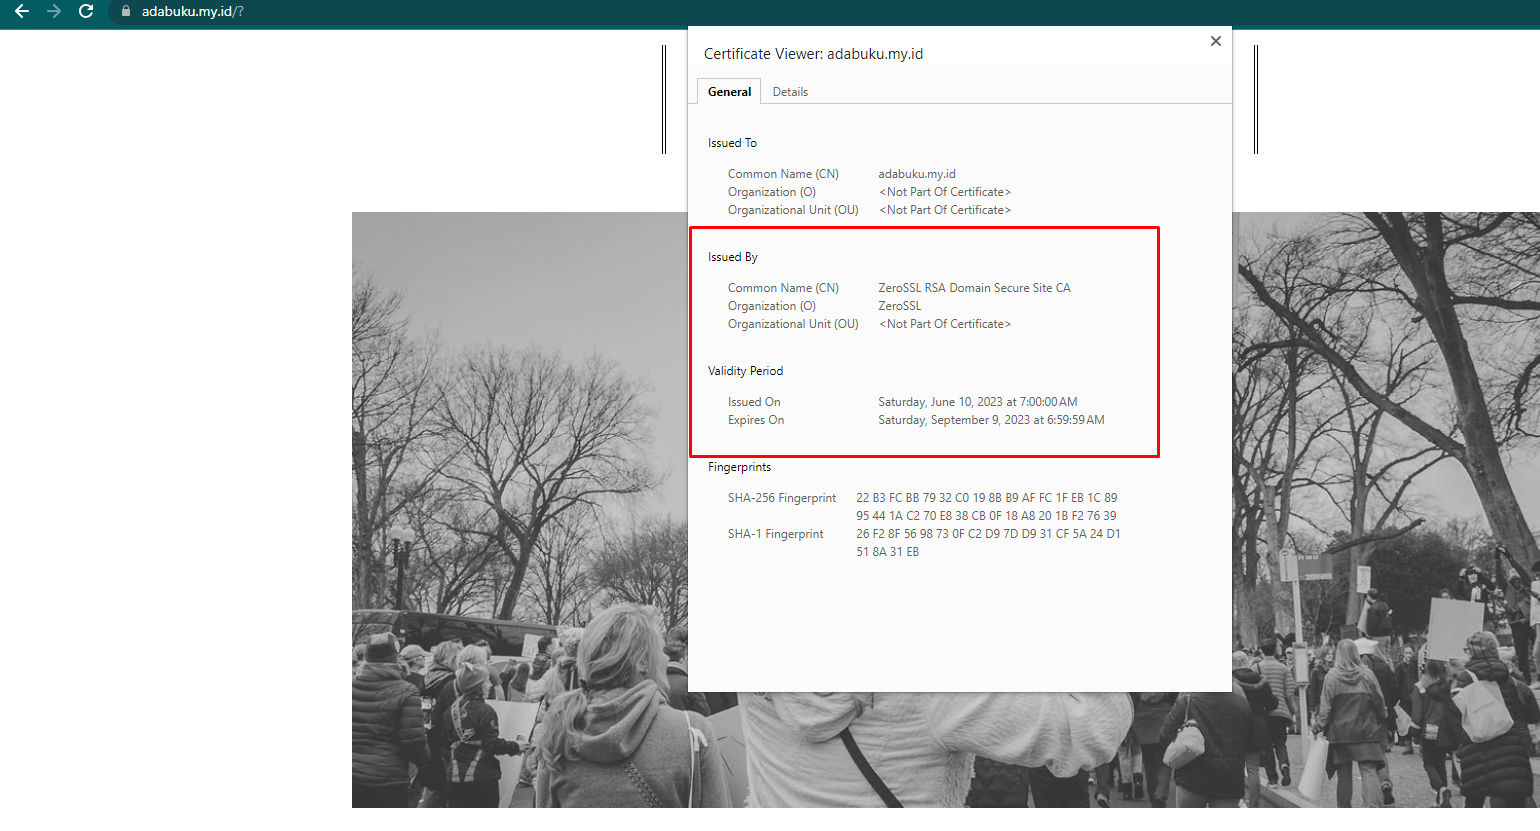Go forward in browser history
The image size is (1540, 831).
point(54,11)
